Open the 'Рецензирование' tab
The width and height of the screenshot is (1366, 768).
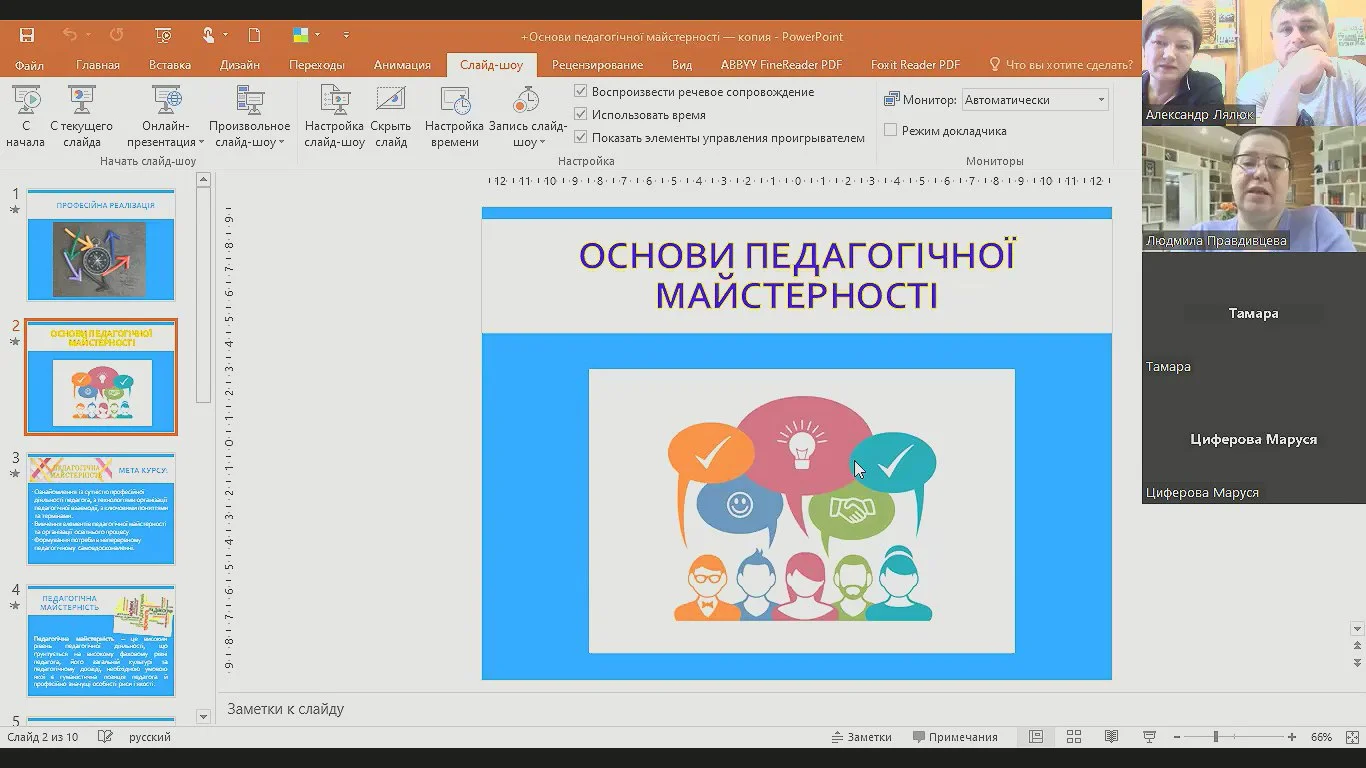pos(597,64)
